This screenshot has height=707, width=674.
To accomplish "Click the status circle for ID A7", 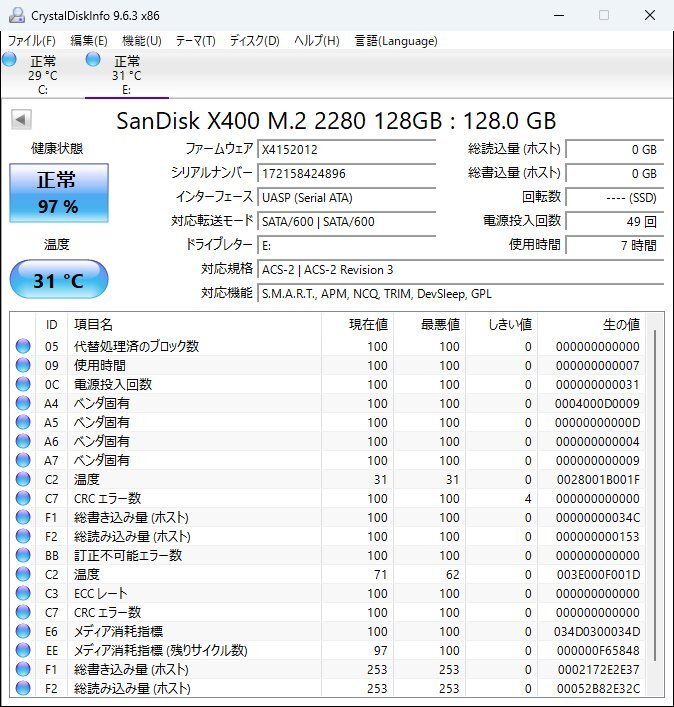I will point(23,460).
